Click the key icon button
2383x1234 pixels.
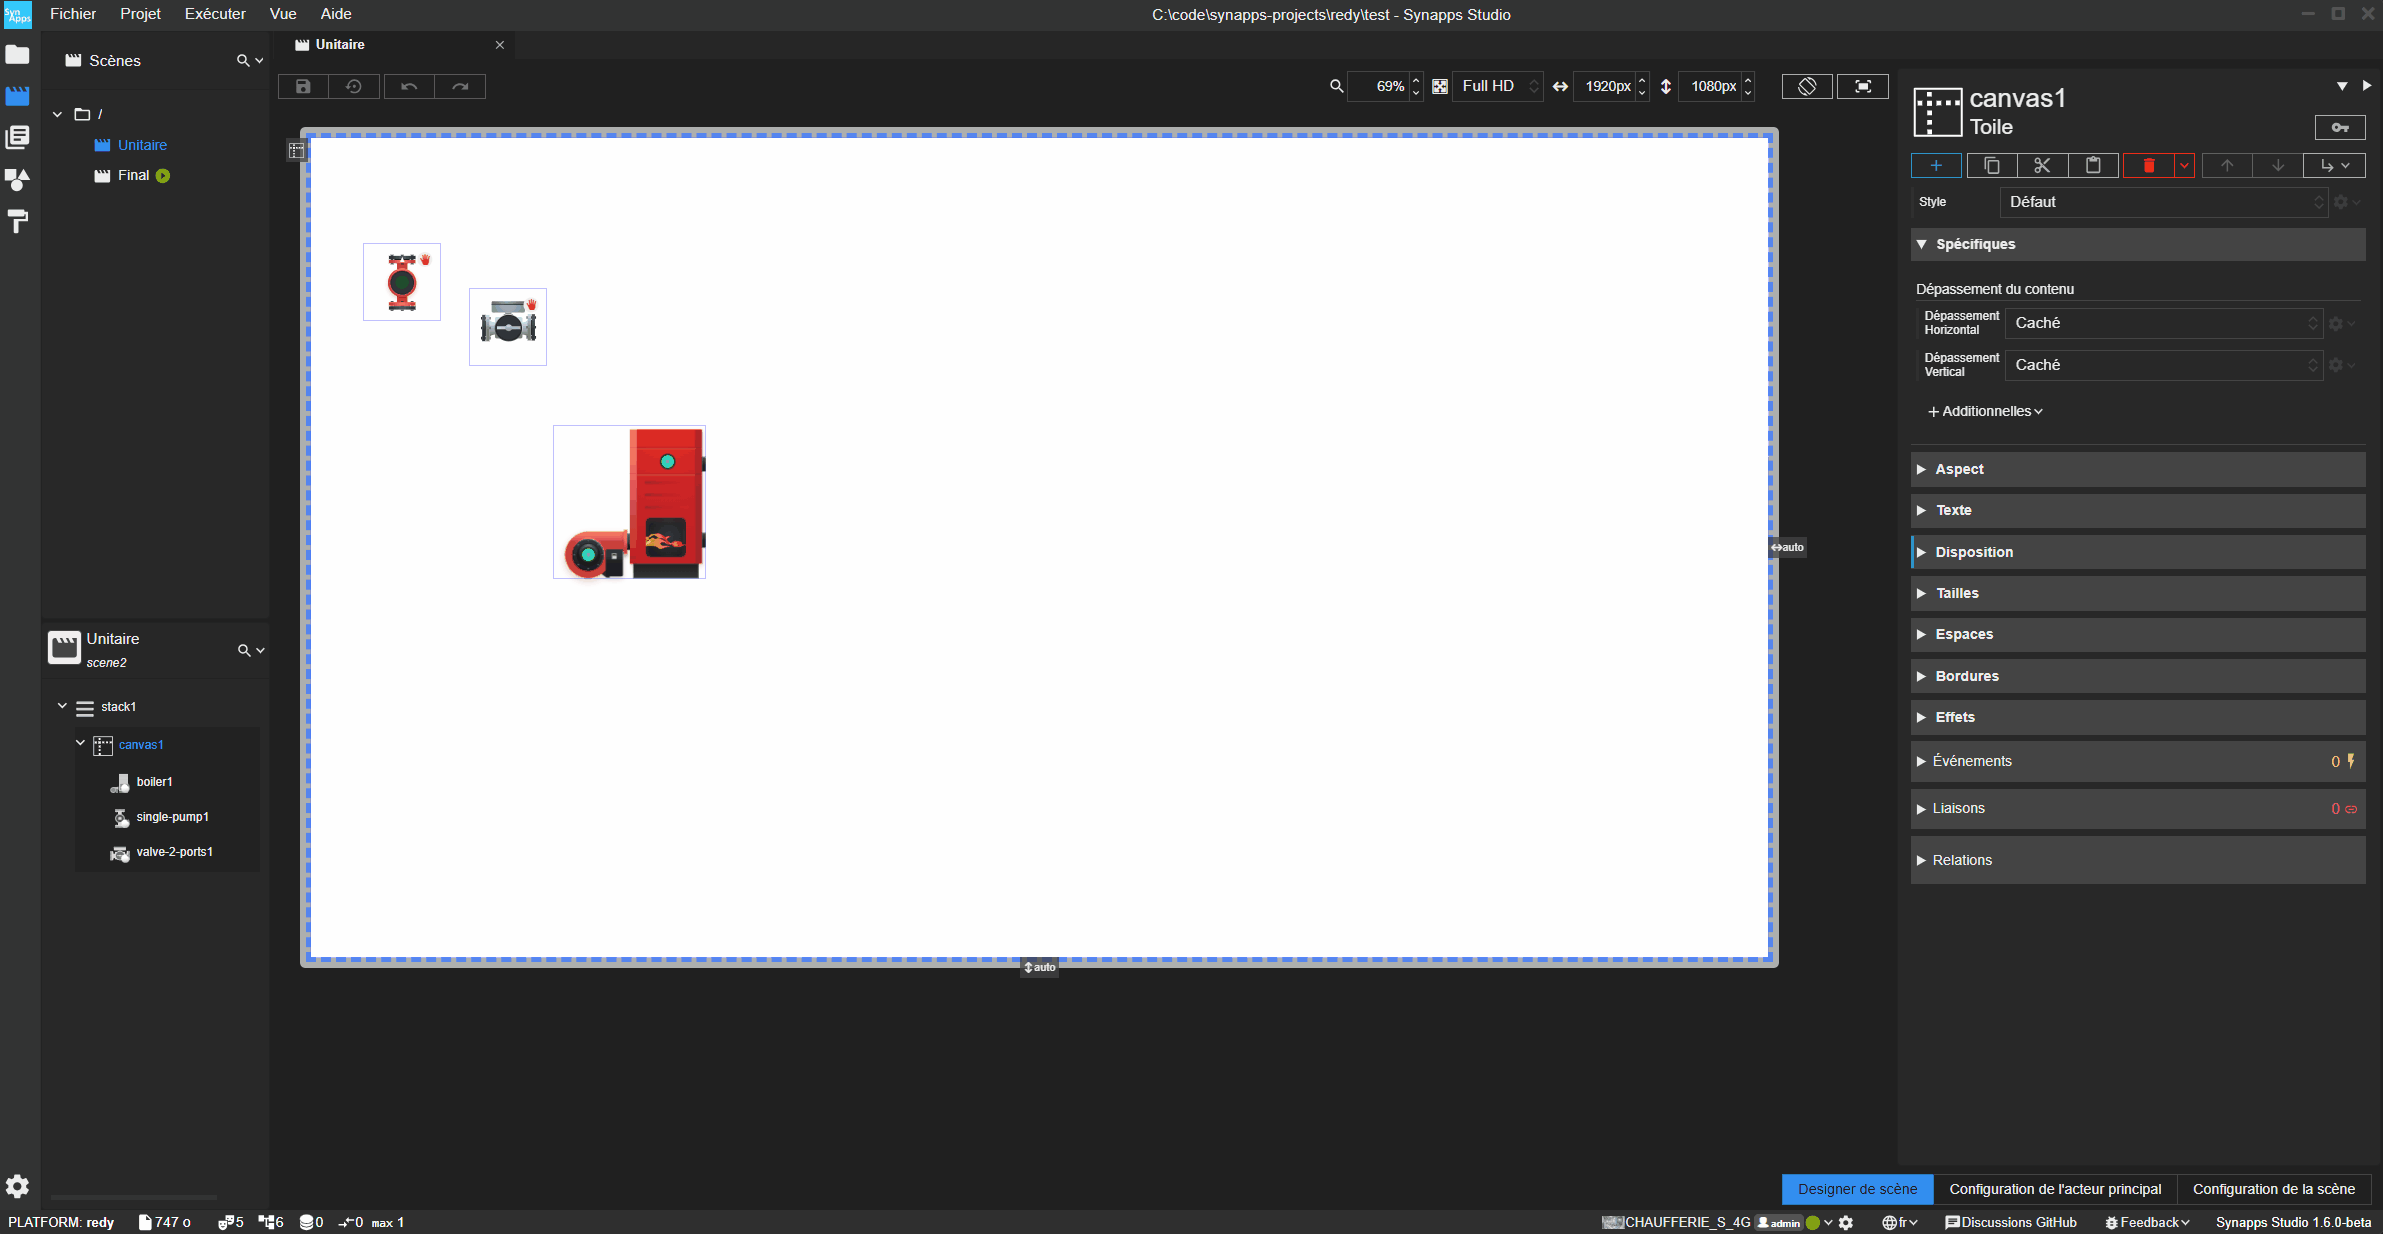[2339, 128]
